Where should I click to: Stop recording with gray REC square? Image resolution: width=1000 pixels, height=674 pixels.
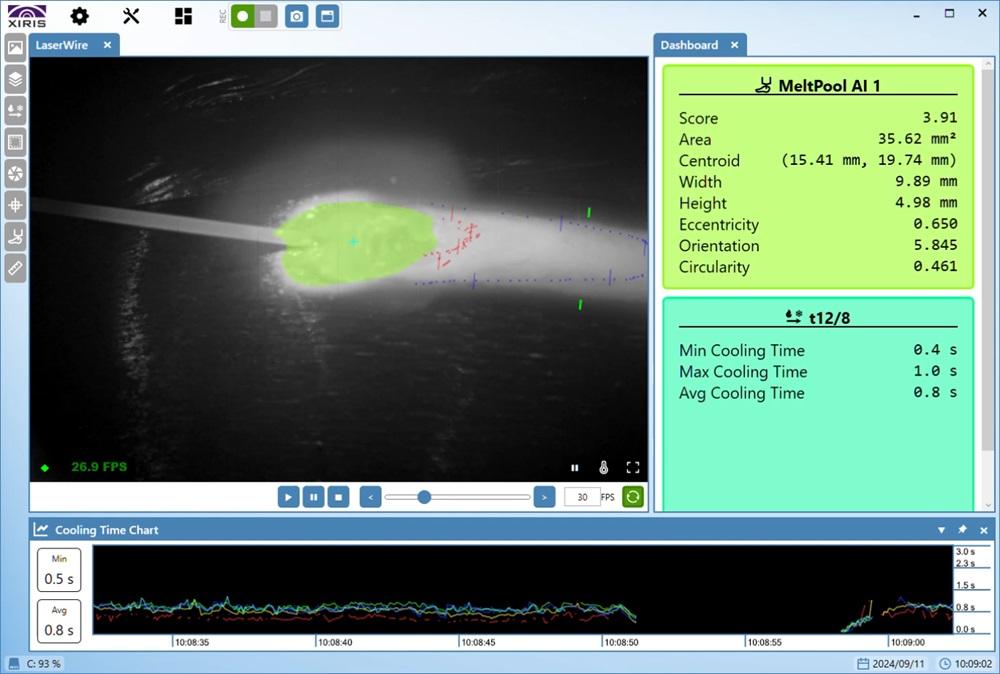pyautogui.click(x=265, y=16)
